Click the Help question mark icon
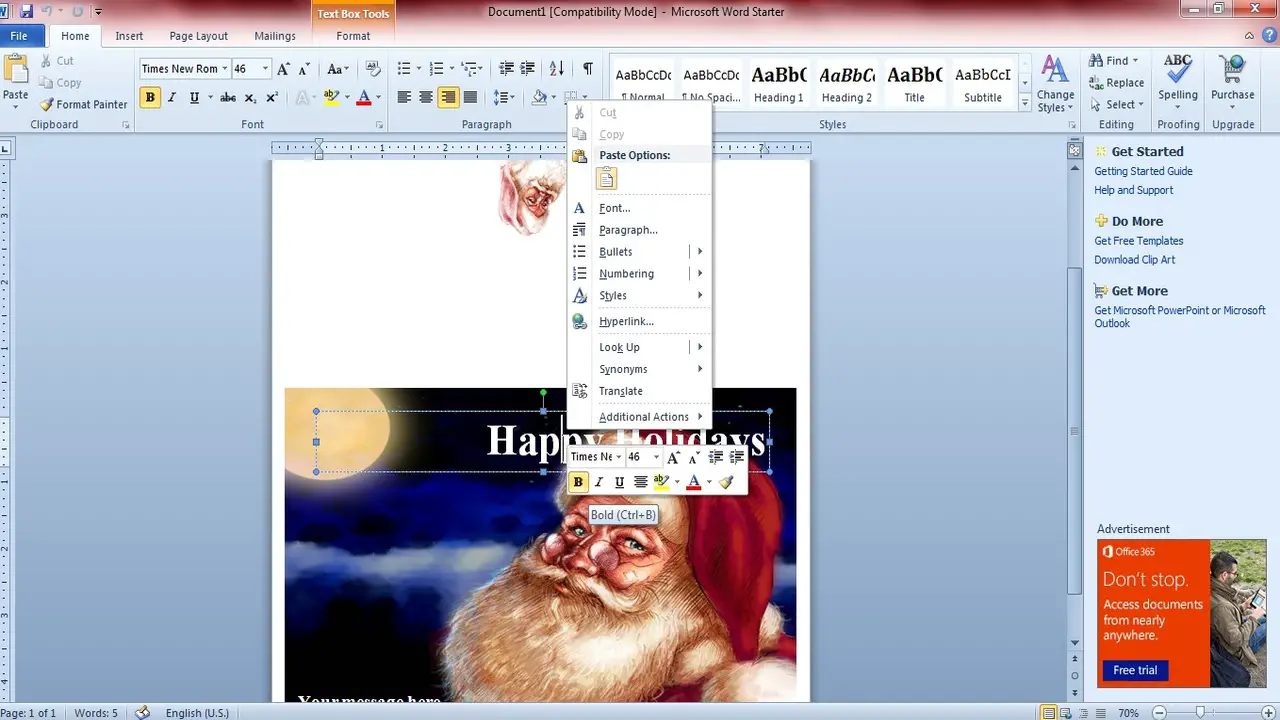 click(1268, 36)
